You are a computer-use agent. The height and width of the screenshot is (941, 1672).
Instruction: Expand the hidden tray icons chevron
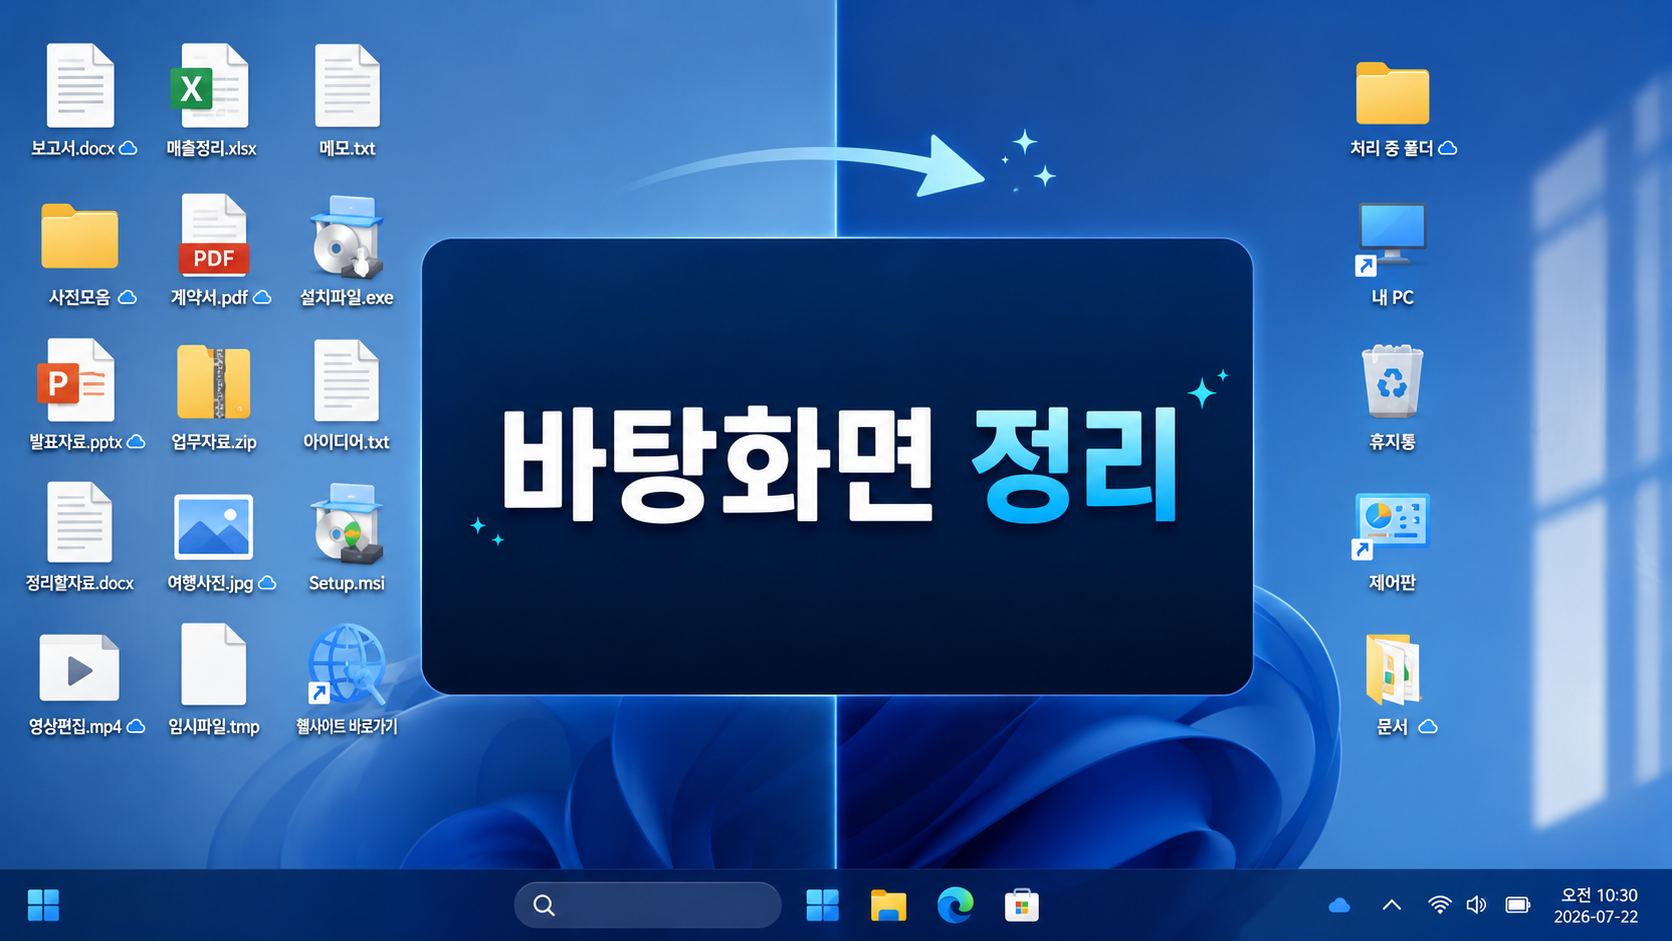pos(1391,905)
